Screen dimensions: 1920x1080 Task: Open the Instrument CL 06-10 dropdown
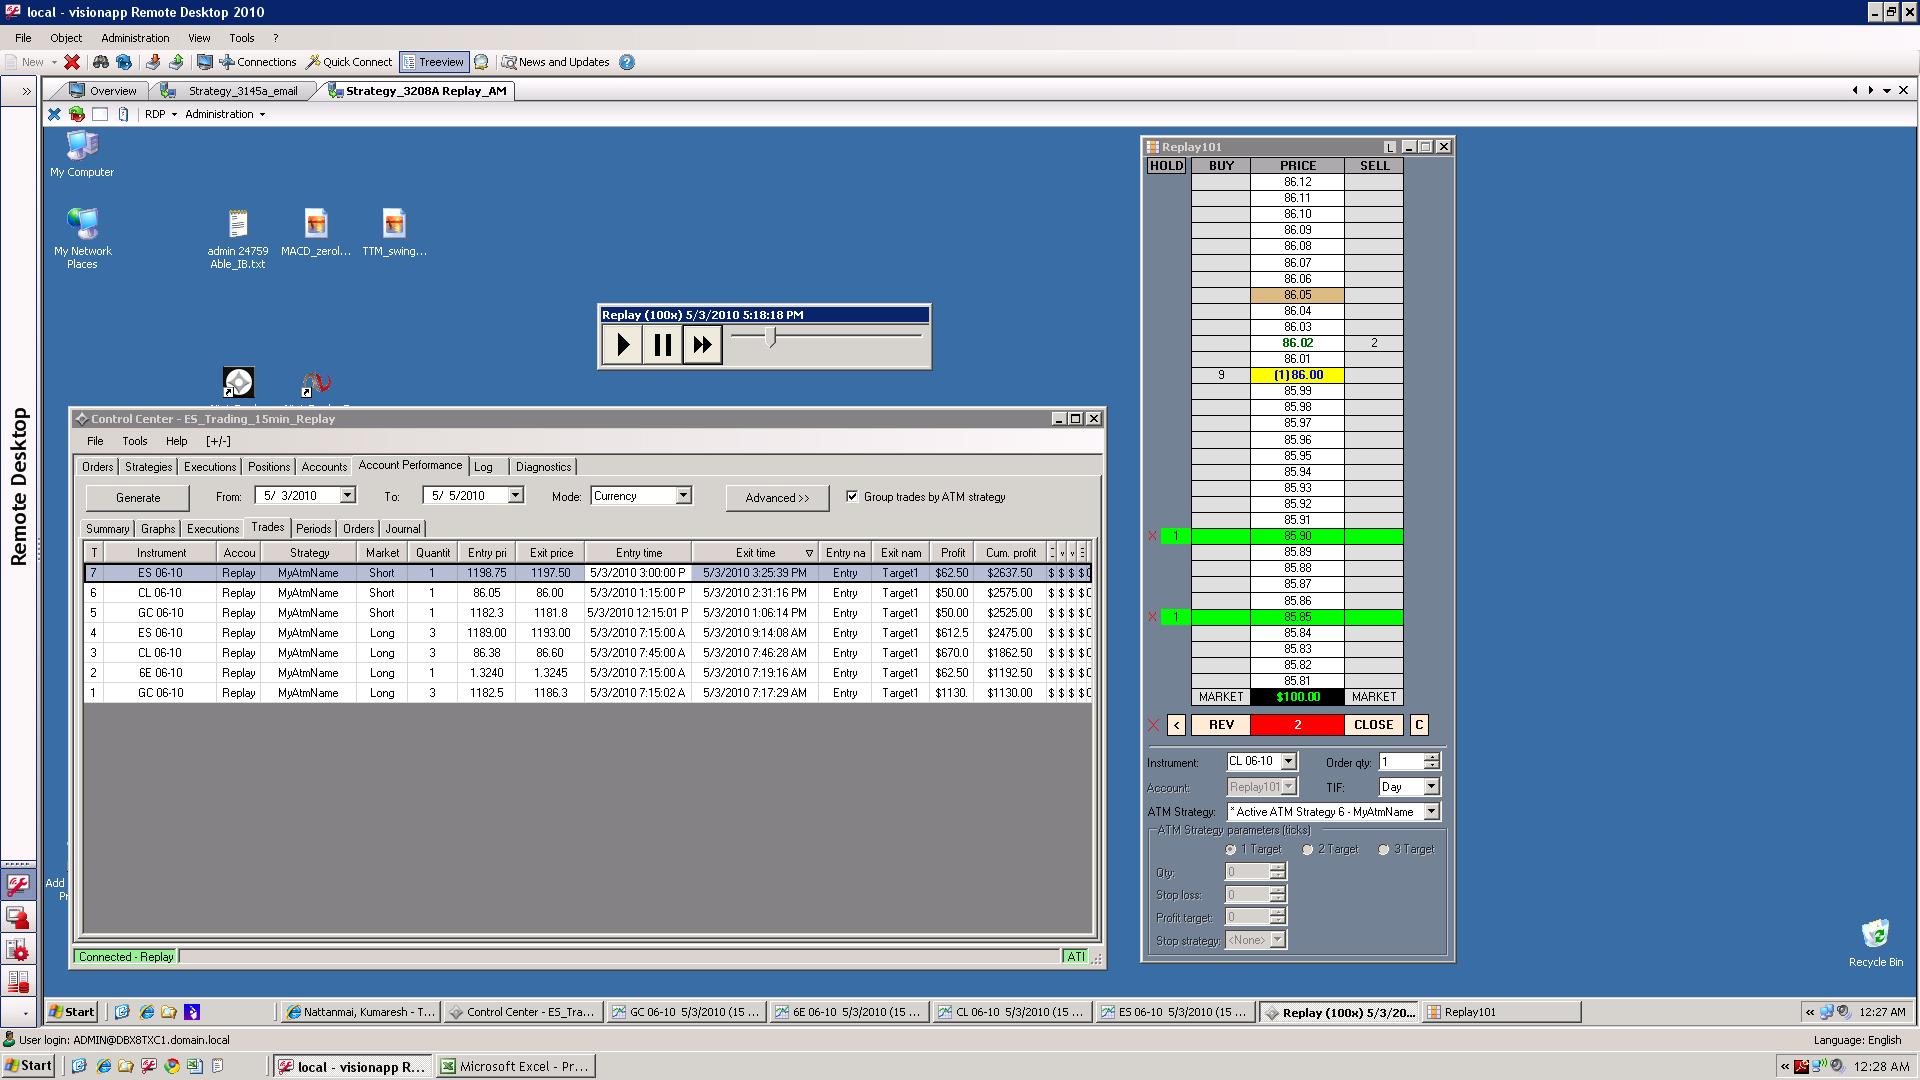click(1288, 761)
